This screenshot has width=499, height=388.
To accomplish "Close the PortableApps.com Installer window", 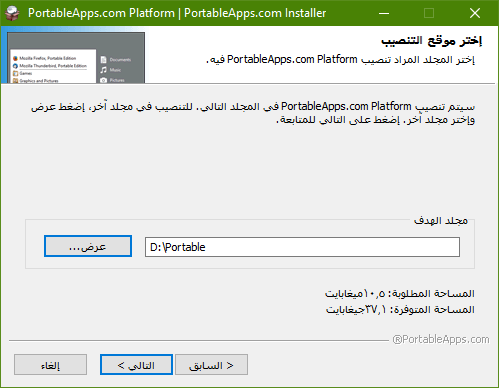I will click(x=475, y=13).
